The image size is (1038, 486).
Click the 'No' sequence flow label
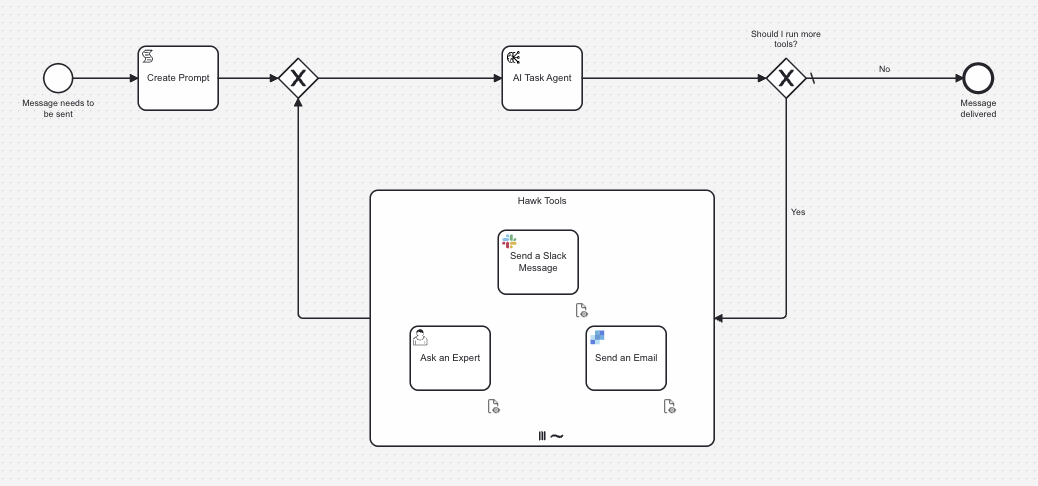884,69
